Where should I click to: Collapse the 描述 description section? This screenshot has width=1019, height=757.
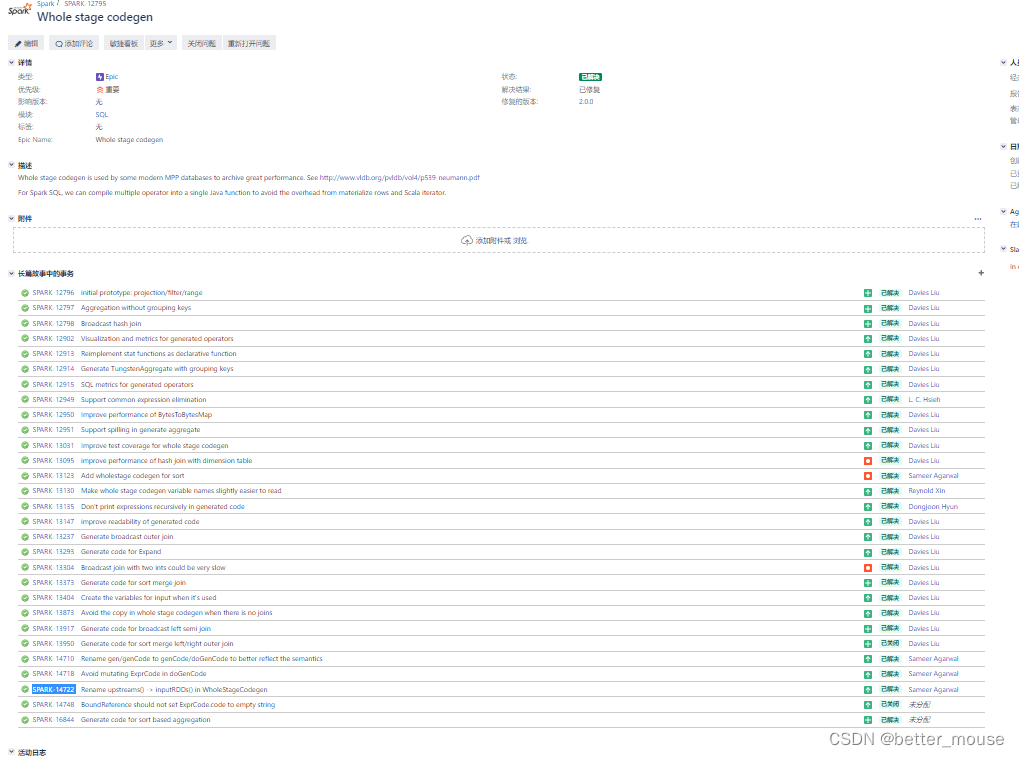pyautogui.click(x=11, y=165)
